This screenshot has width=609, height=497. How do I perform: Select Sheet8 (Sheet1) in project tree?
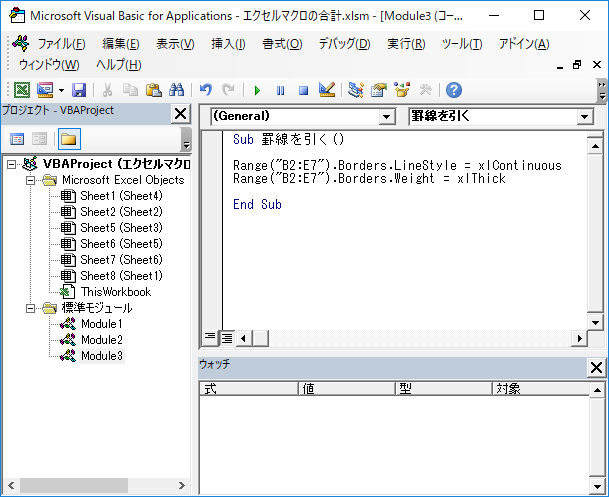point(121,276)
